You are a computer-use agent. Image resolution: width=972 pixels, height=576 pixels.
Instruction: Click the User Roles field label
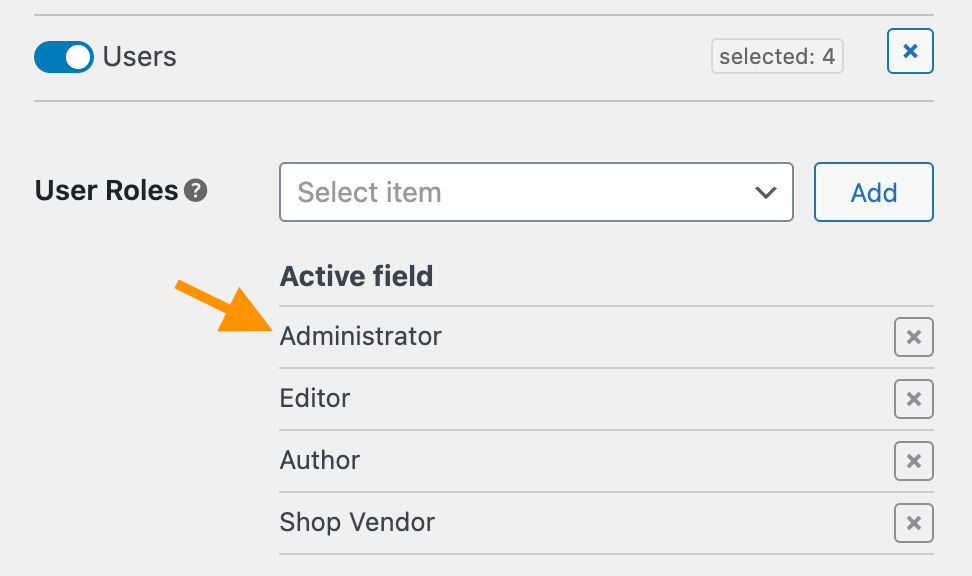[x=107, y=190]
